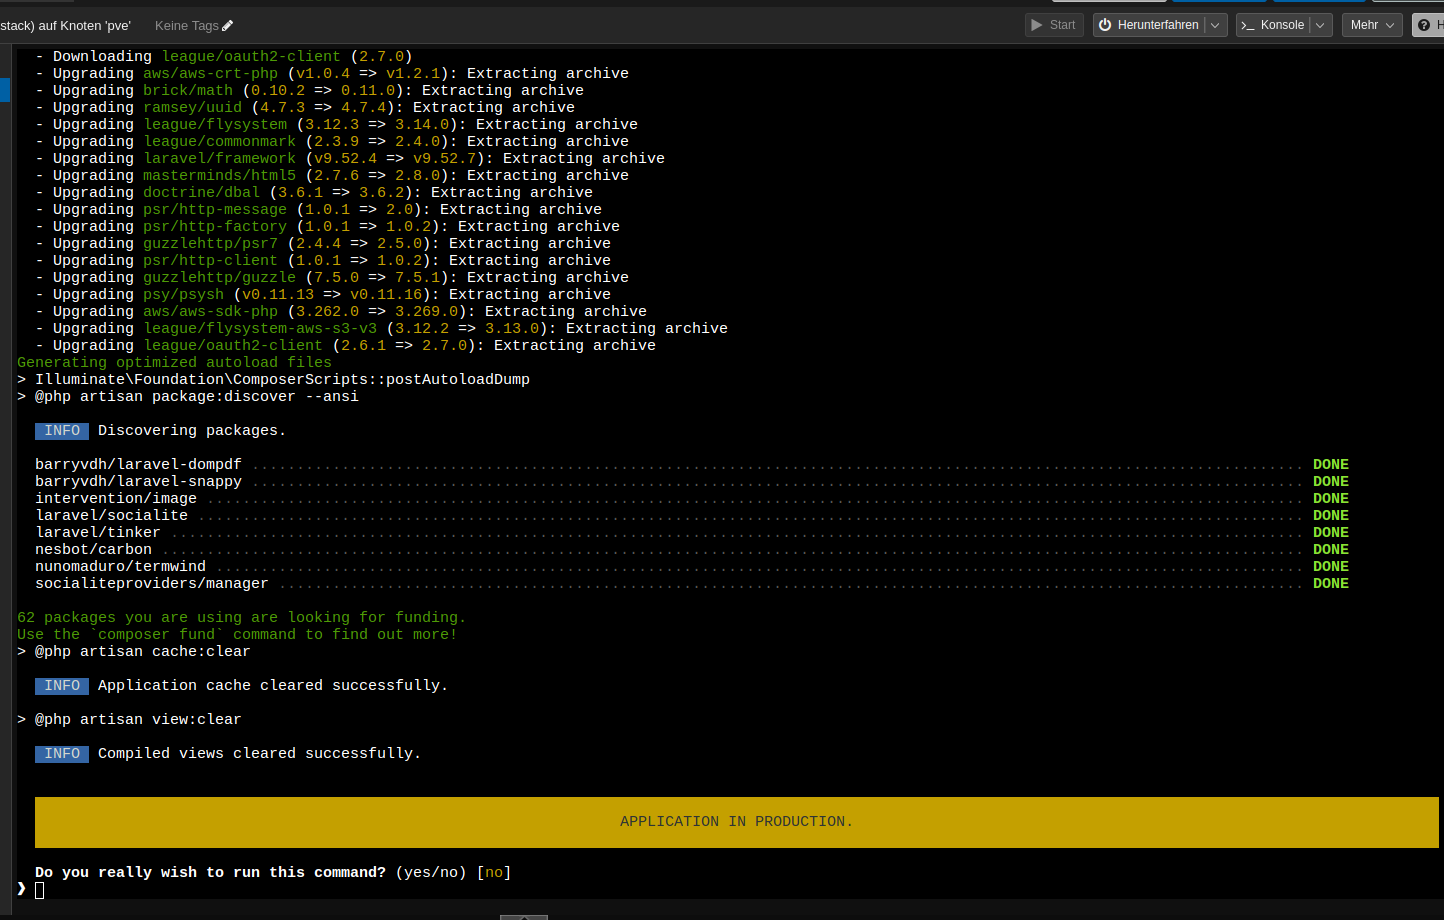Click '62 packages you are using' funding line
Image resolution: width=1444 pixels, height=920 pixels.
241,618
